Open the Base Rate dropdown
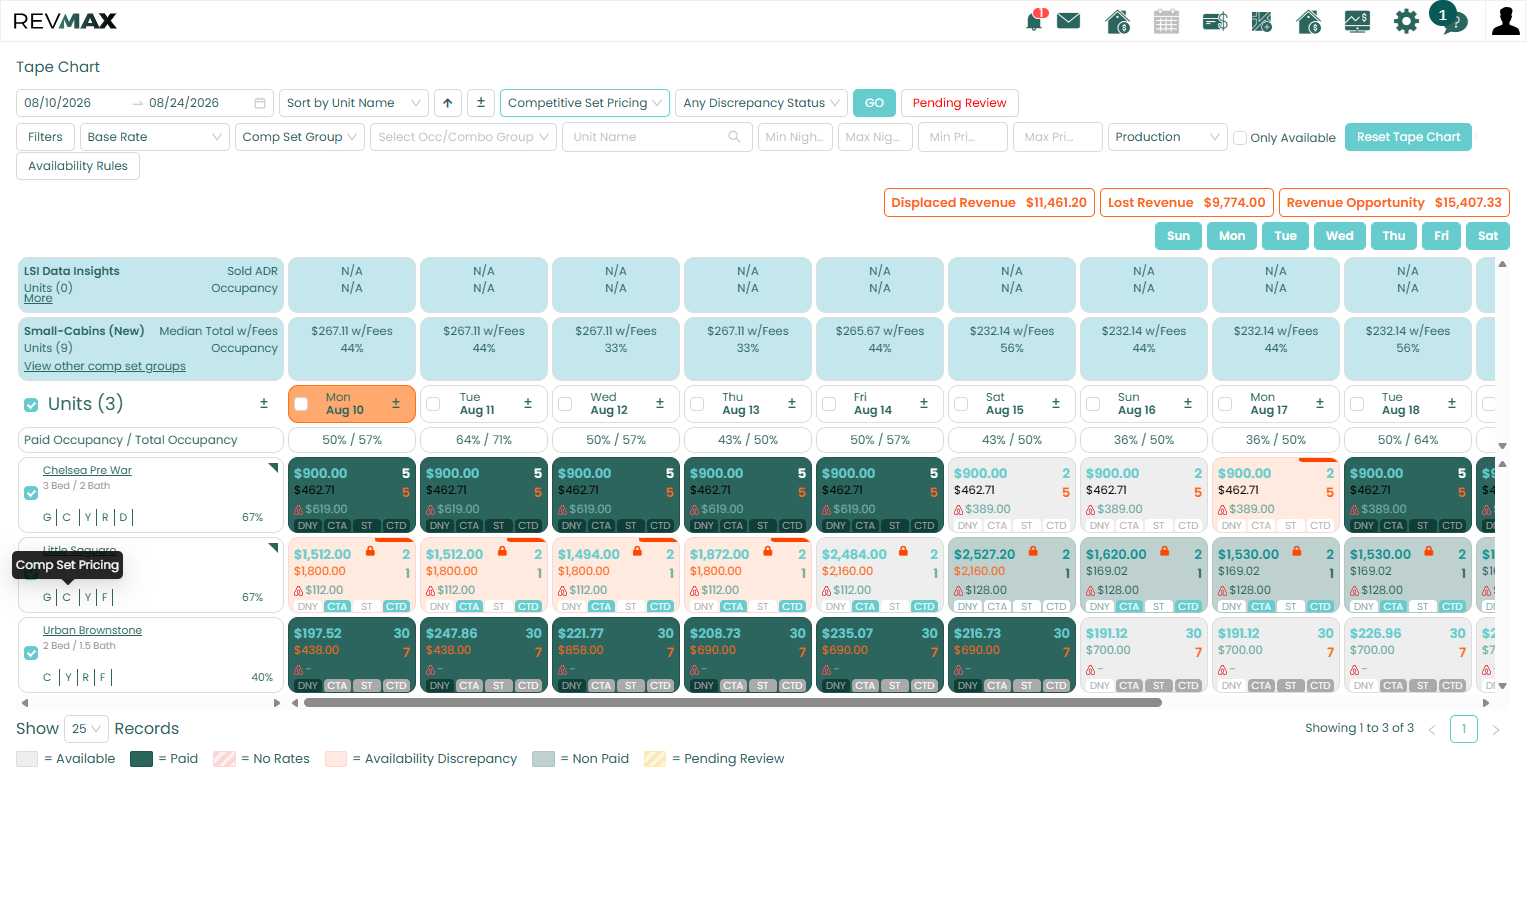The width and height of the screenshot is (1526, 914). [154, 137]
